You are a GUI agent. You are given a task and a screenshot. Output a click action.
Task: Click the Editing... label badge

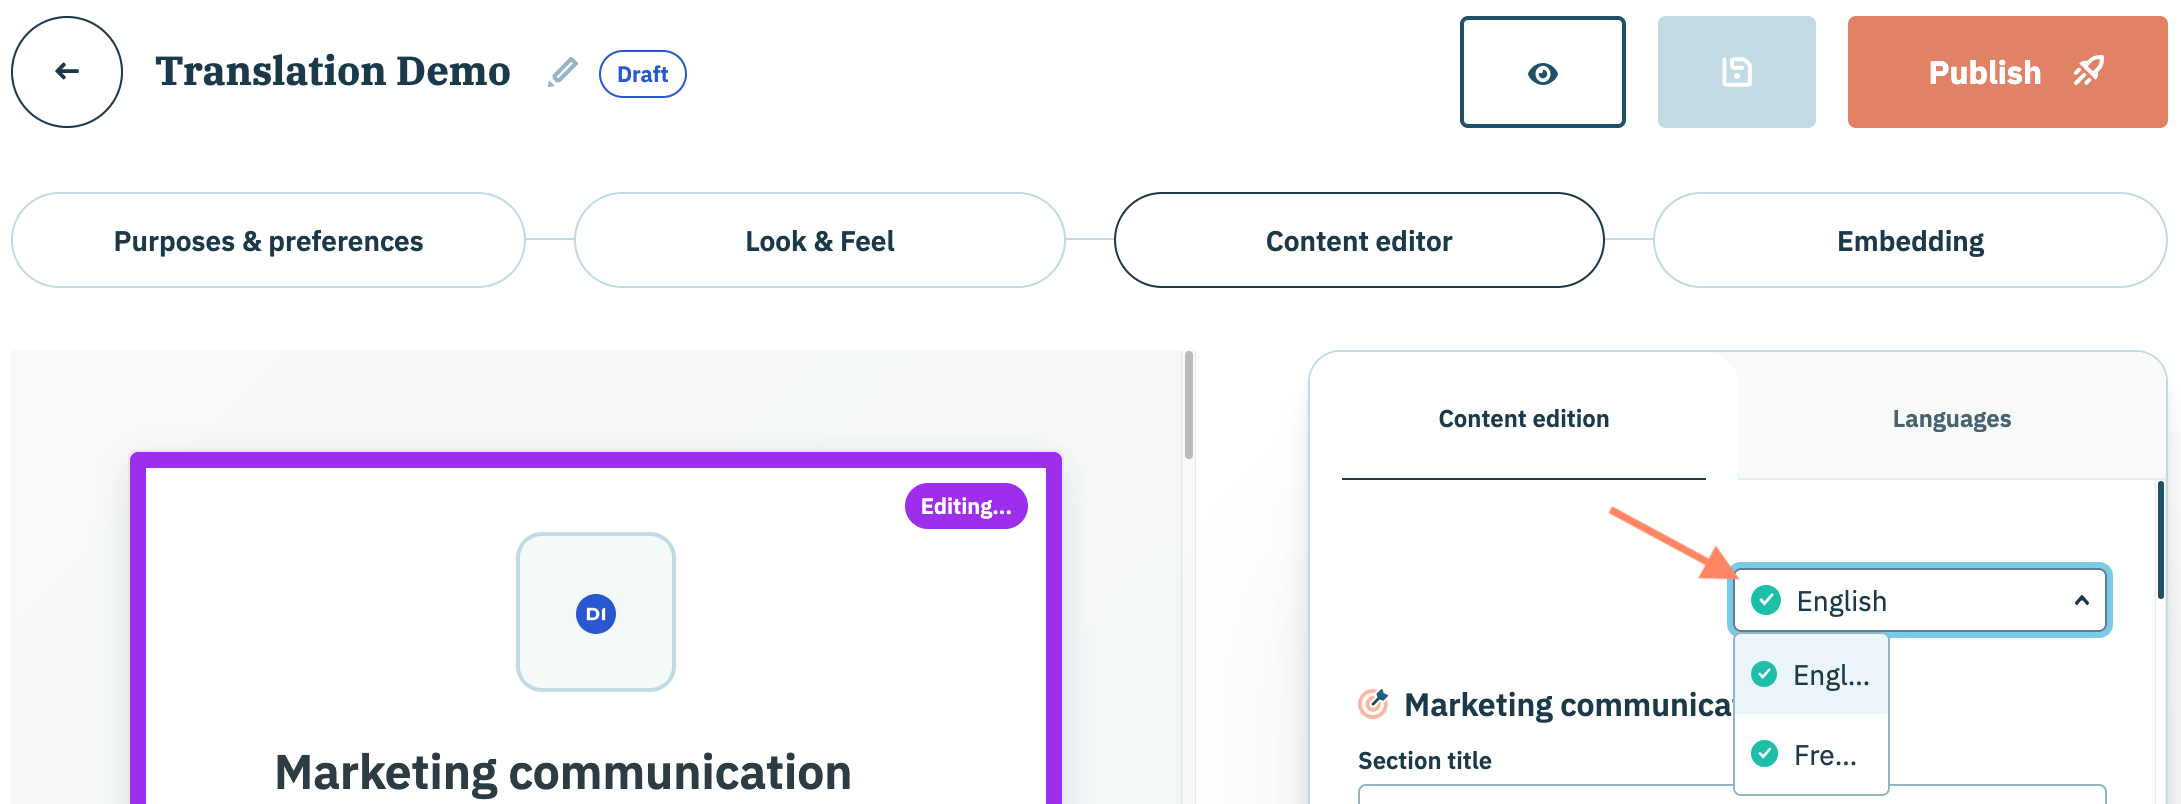coord(966,506)
